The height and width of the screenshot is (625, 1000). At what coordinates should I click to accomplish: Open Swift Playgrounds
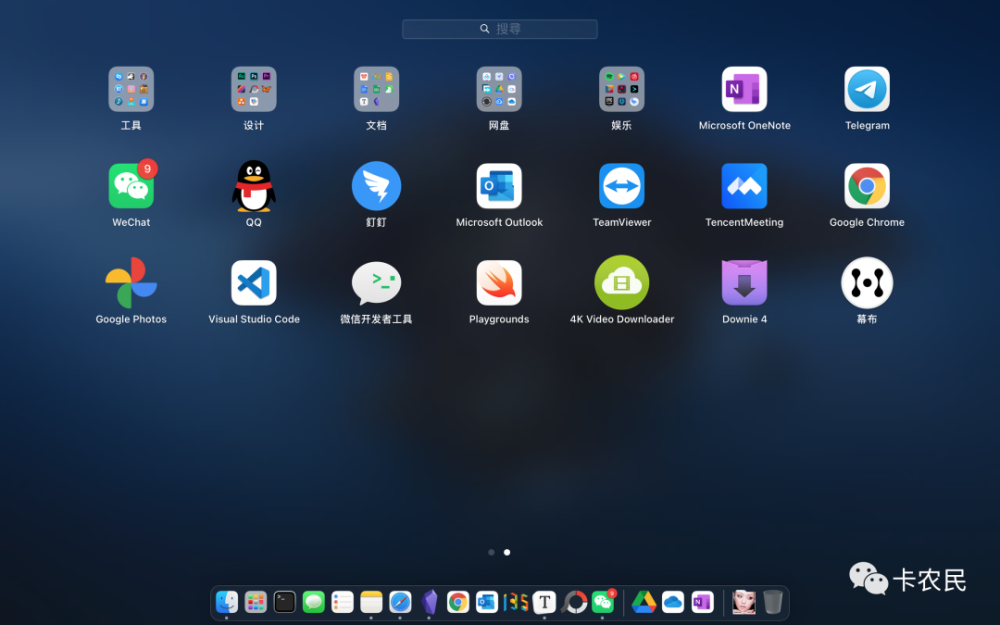pos(499,283)
